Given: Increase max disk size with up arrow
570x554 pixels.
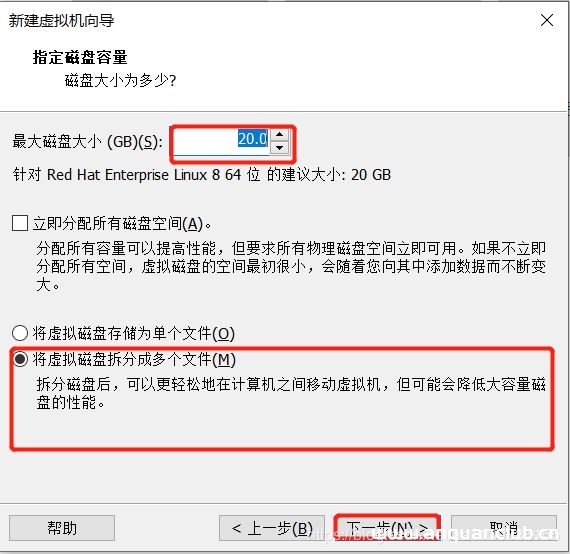Looking at the screenshot, I should [x=279, y=134].
